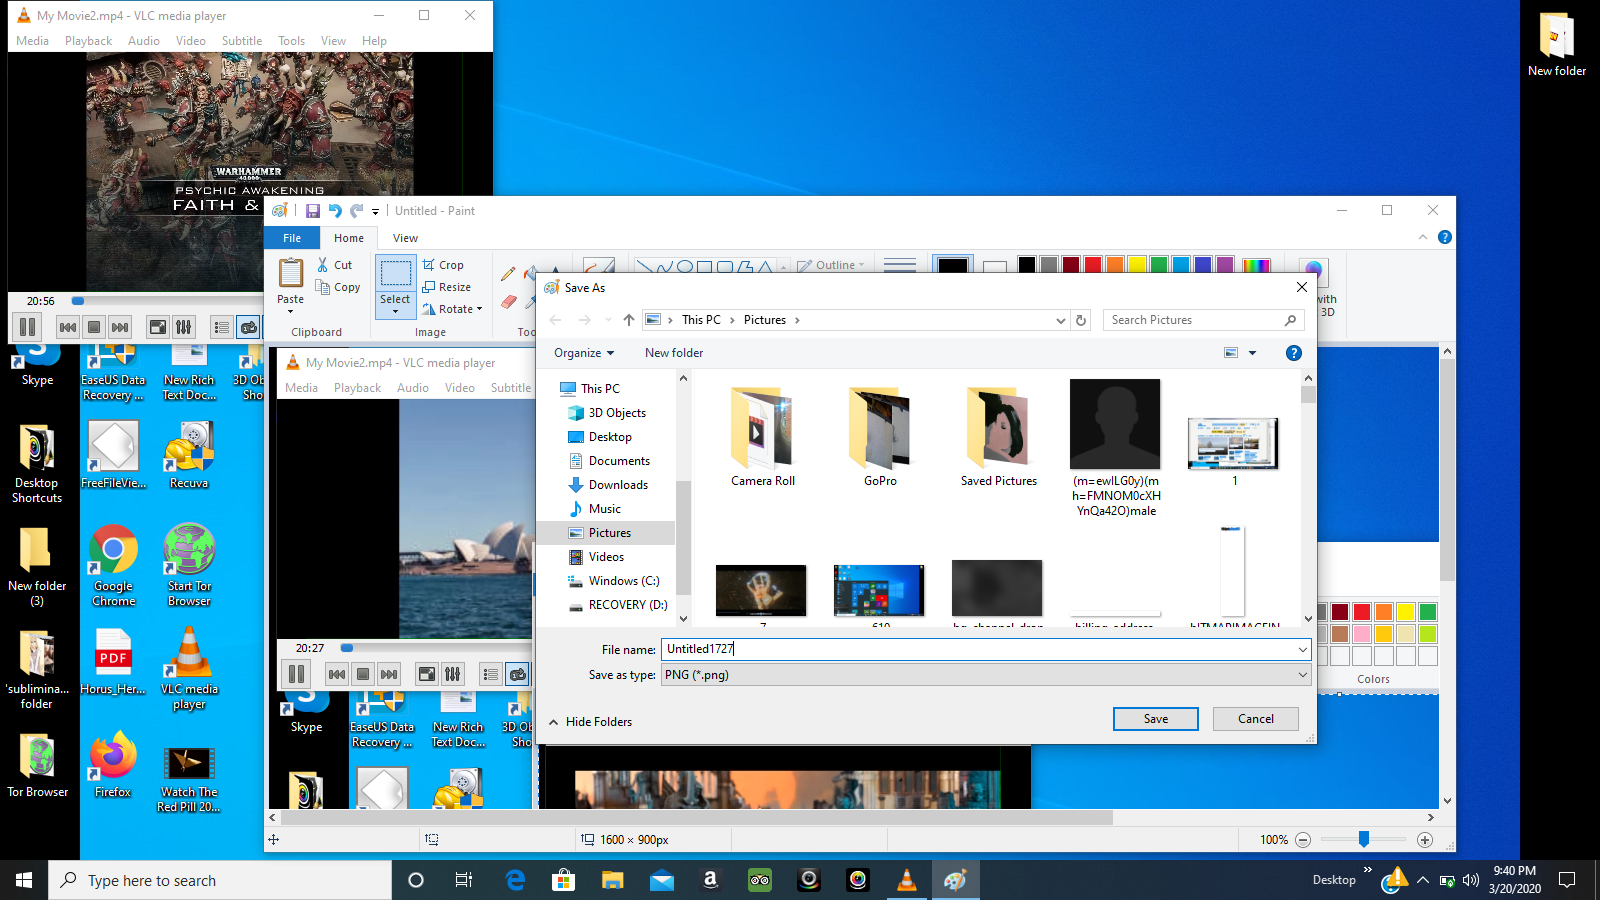This screenshot has height=900, width=1600.
Task: Skip to next media in VLC
Action: [120, 327]
